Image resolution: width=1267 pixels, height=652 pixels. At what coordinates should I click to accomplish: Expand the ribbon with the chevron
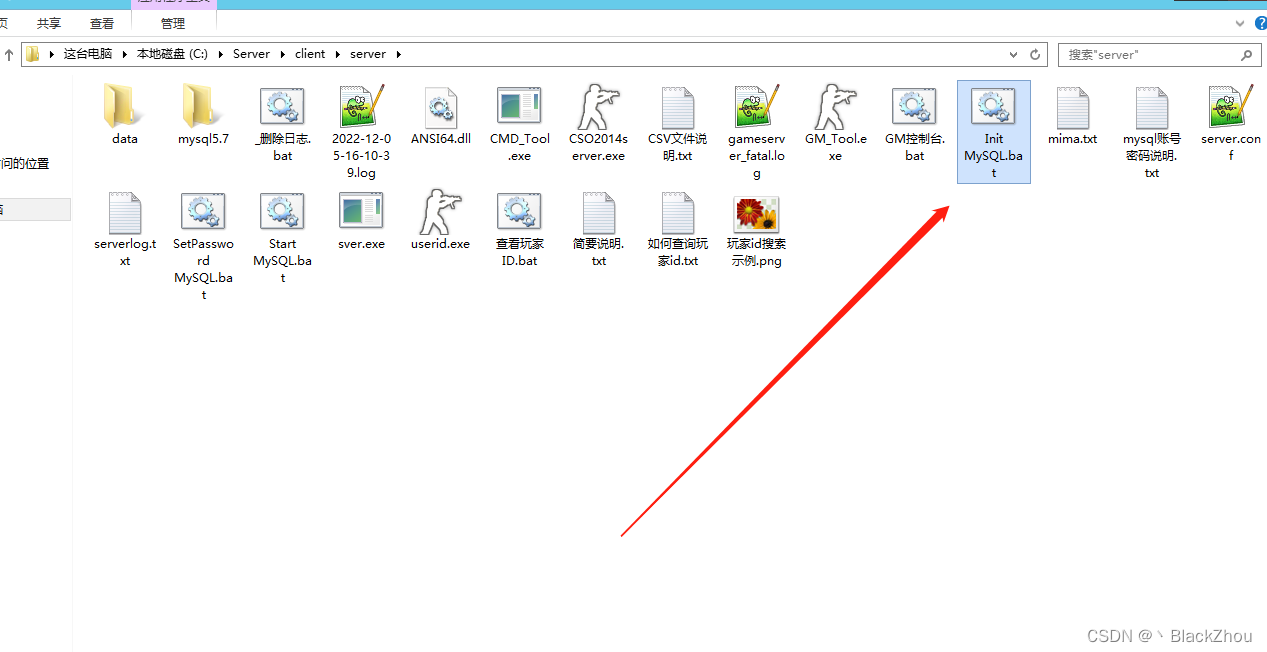1238,23
